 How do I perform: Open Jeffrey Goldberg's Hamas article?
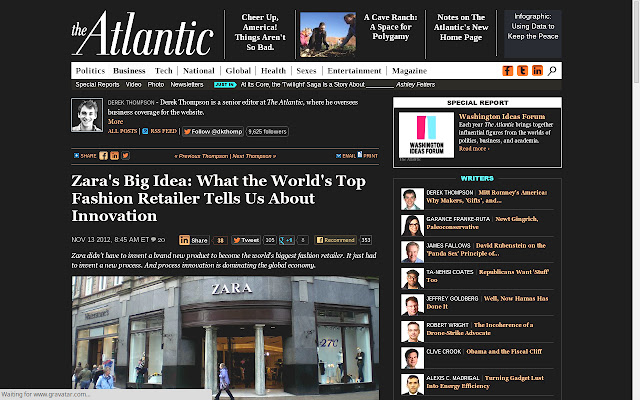(487, 302)
